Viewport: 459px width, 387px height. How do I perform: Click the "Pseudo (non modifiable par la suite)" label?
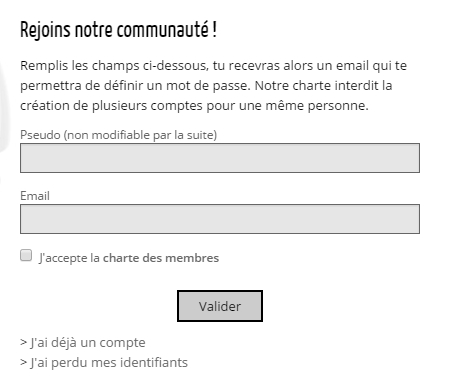[x=118, y=135]
